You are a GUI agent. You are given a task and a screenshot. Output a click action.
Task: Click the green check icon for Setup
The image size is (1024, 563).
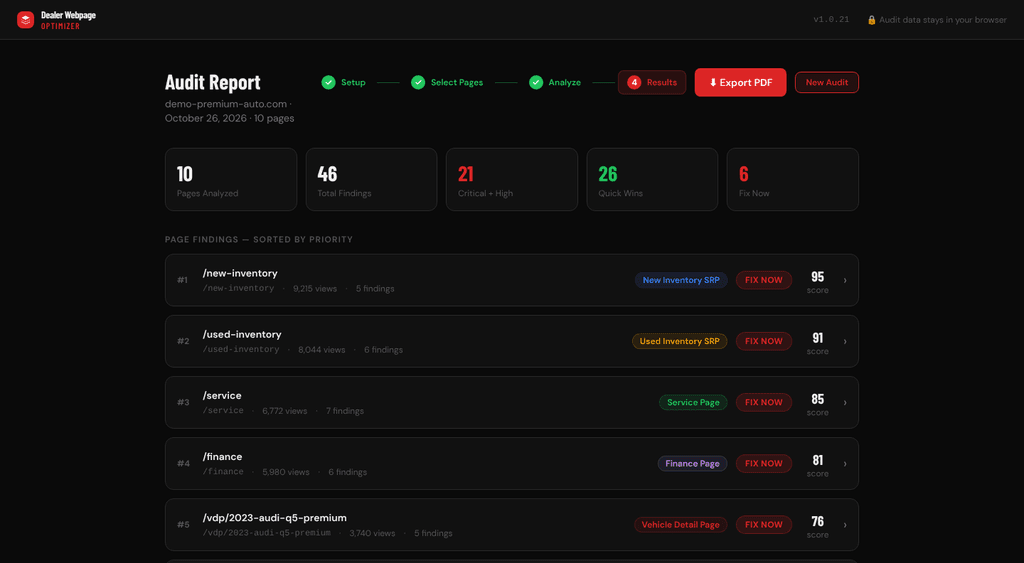[328, 82]
